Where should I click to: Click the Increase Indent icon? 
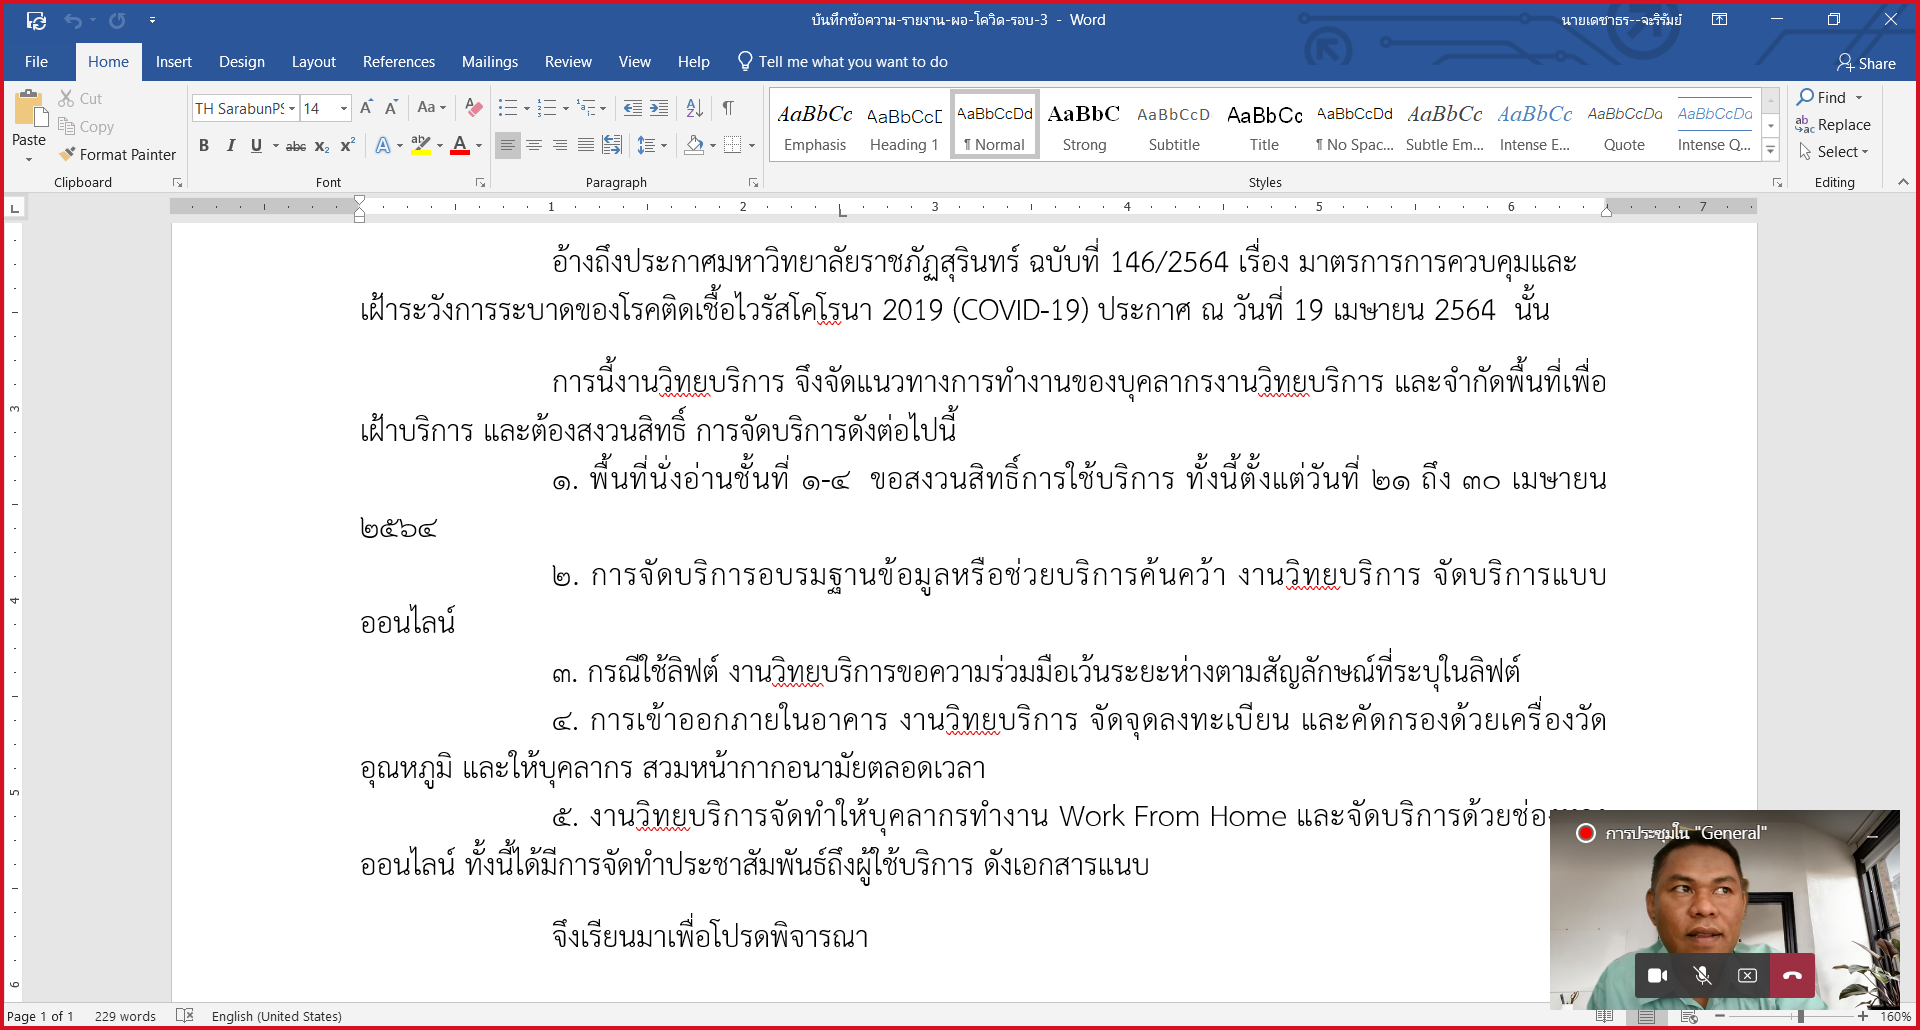point(659,108)
